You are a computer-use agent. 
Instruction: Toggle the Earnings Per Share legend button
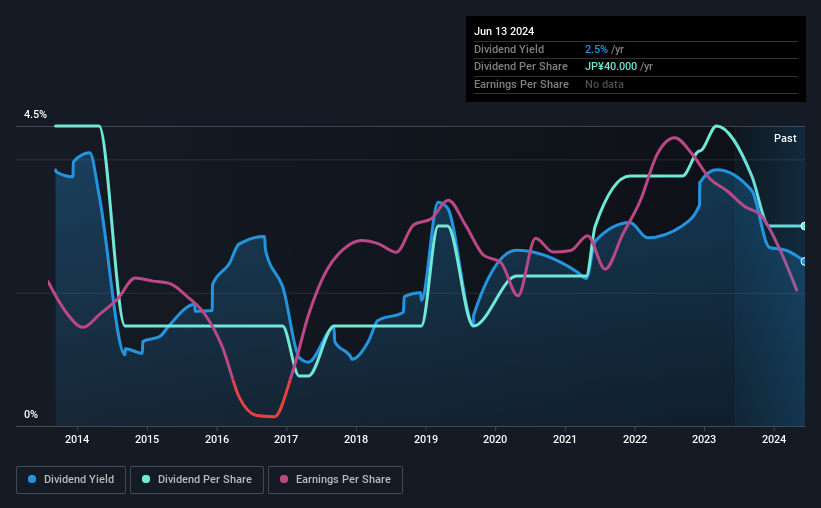point(335,480)
